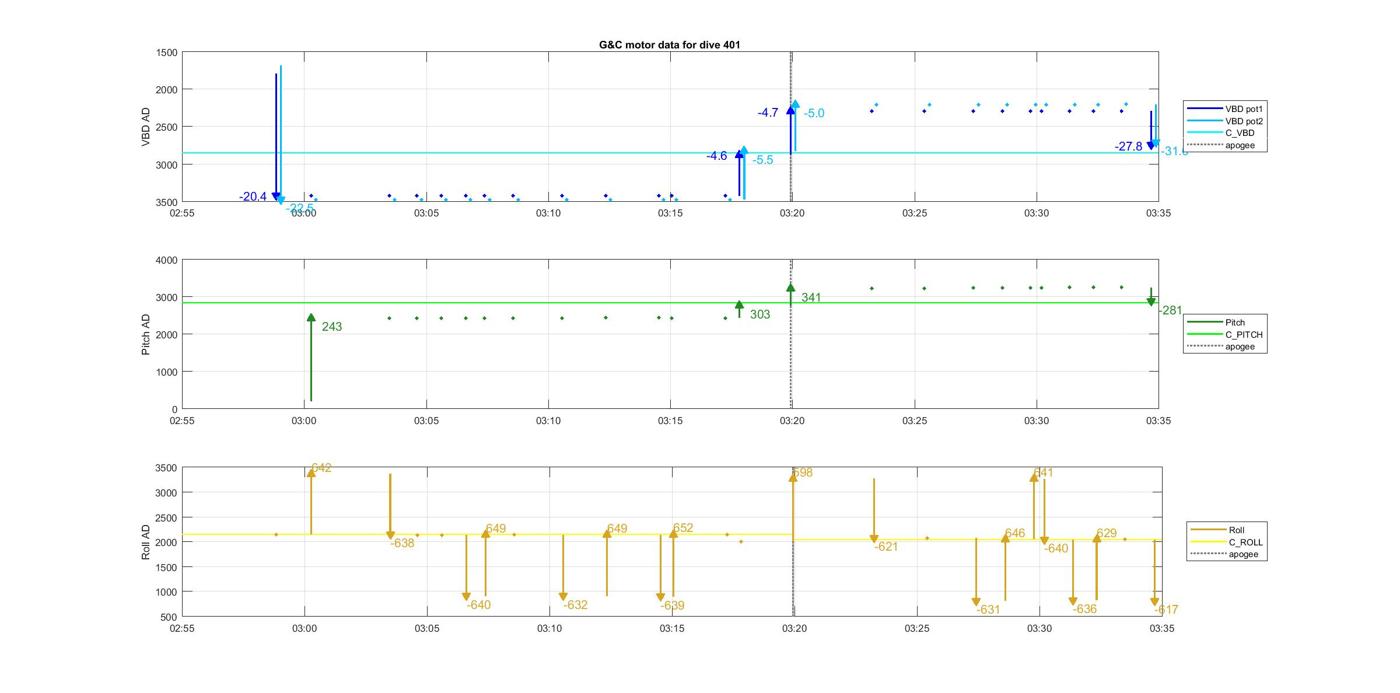Screen dimensions: 1400x693
Task: Click "apogee" in the VBD plot legend
Action: pos(1220,146)
